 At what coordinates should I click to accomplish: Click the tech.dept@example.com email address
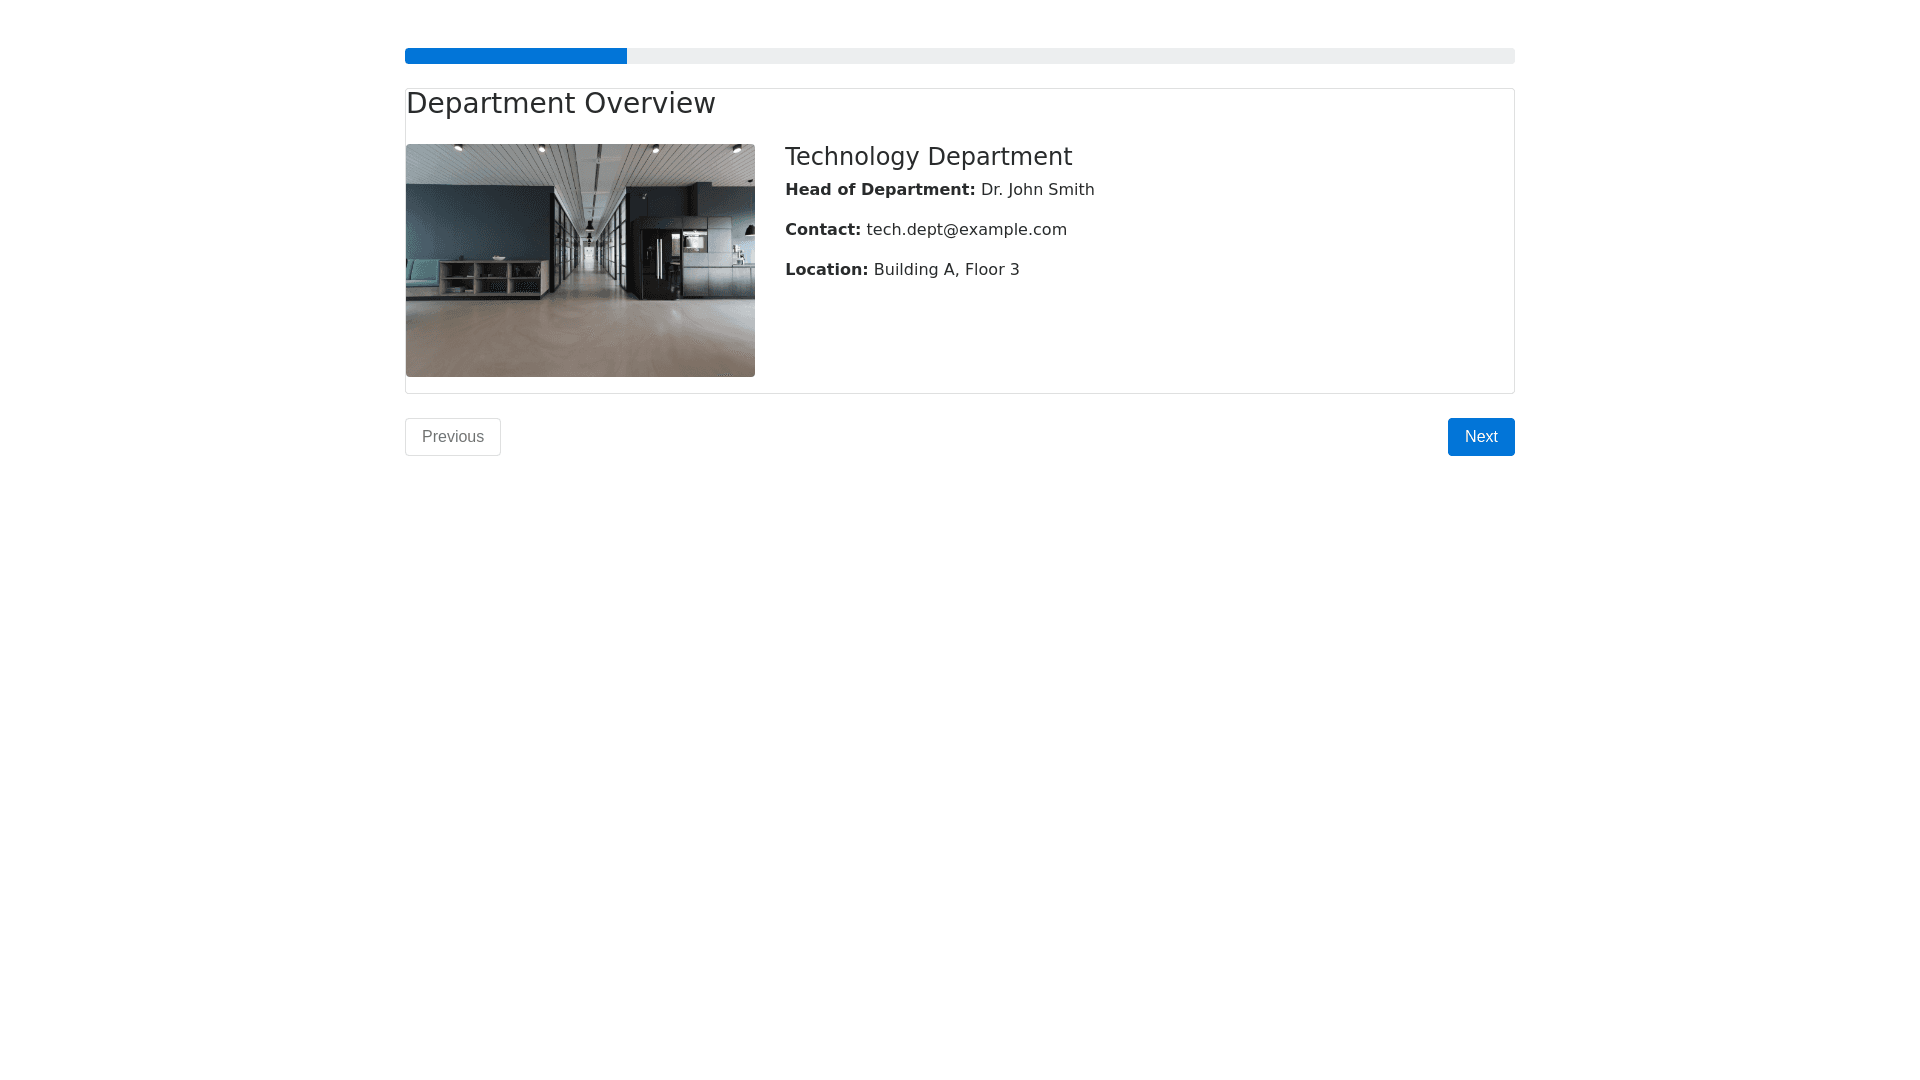[966, 230]
